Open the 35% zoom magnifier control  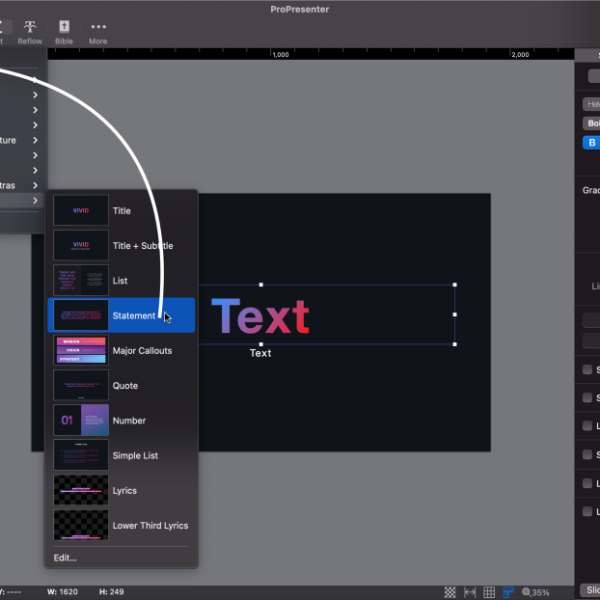(x=535, y=592)
